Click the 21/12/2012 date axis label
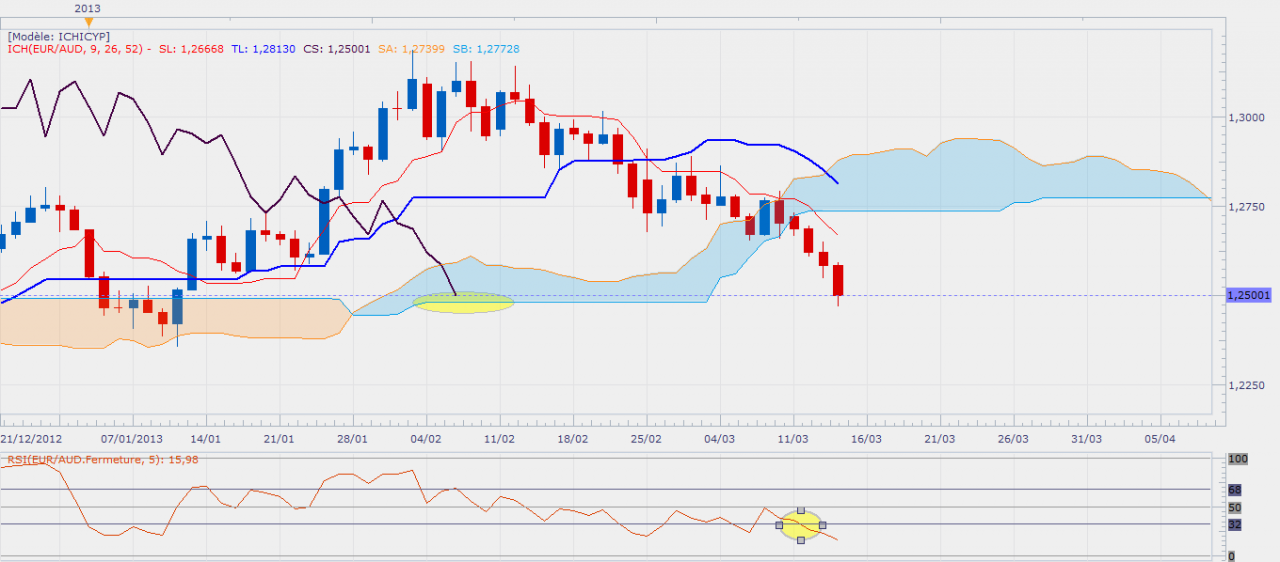The height and width of the screenshot is (562, 1280). 31,439
